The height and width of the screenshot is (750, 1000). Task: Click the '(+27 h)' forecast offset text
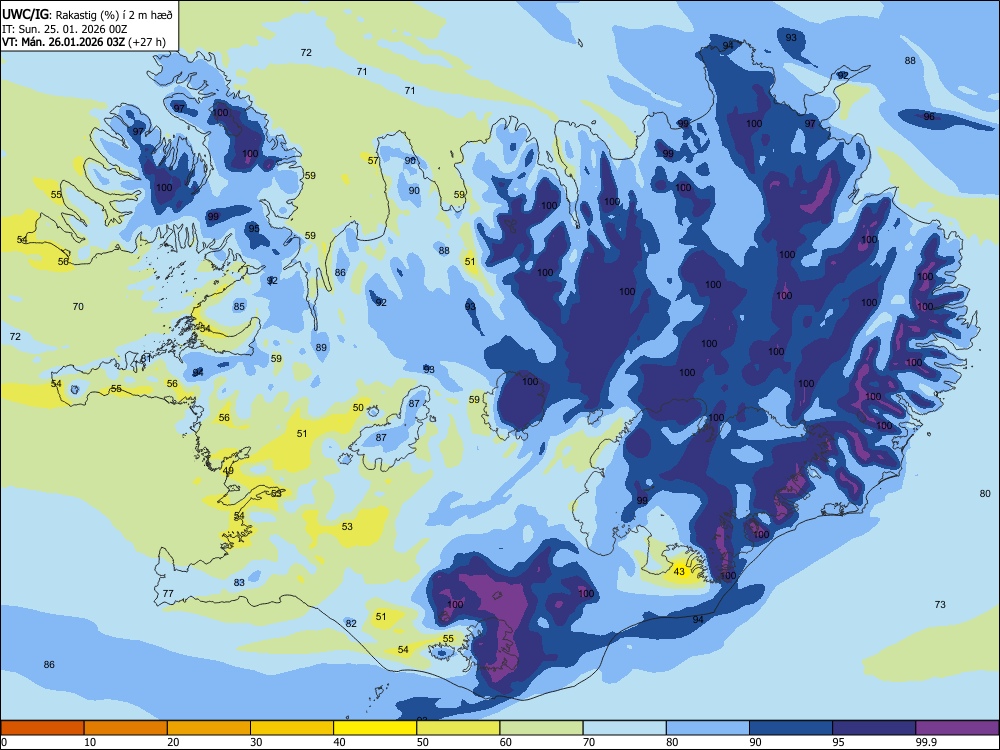pos(147,43)
